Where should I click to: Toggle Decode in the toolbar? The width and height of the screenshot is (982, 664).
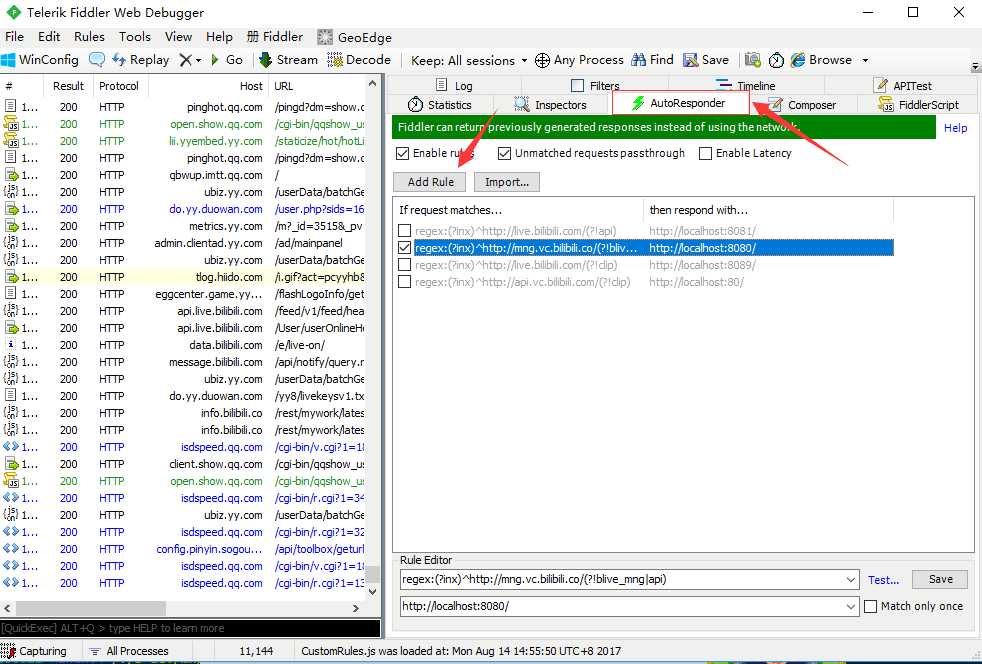[359, 60]
